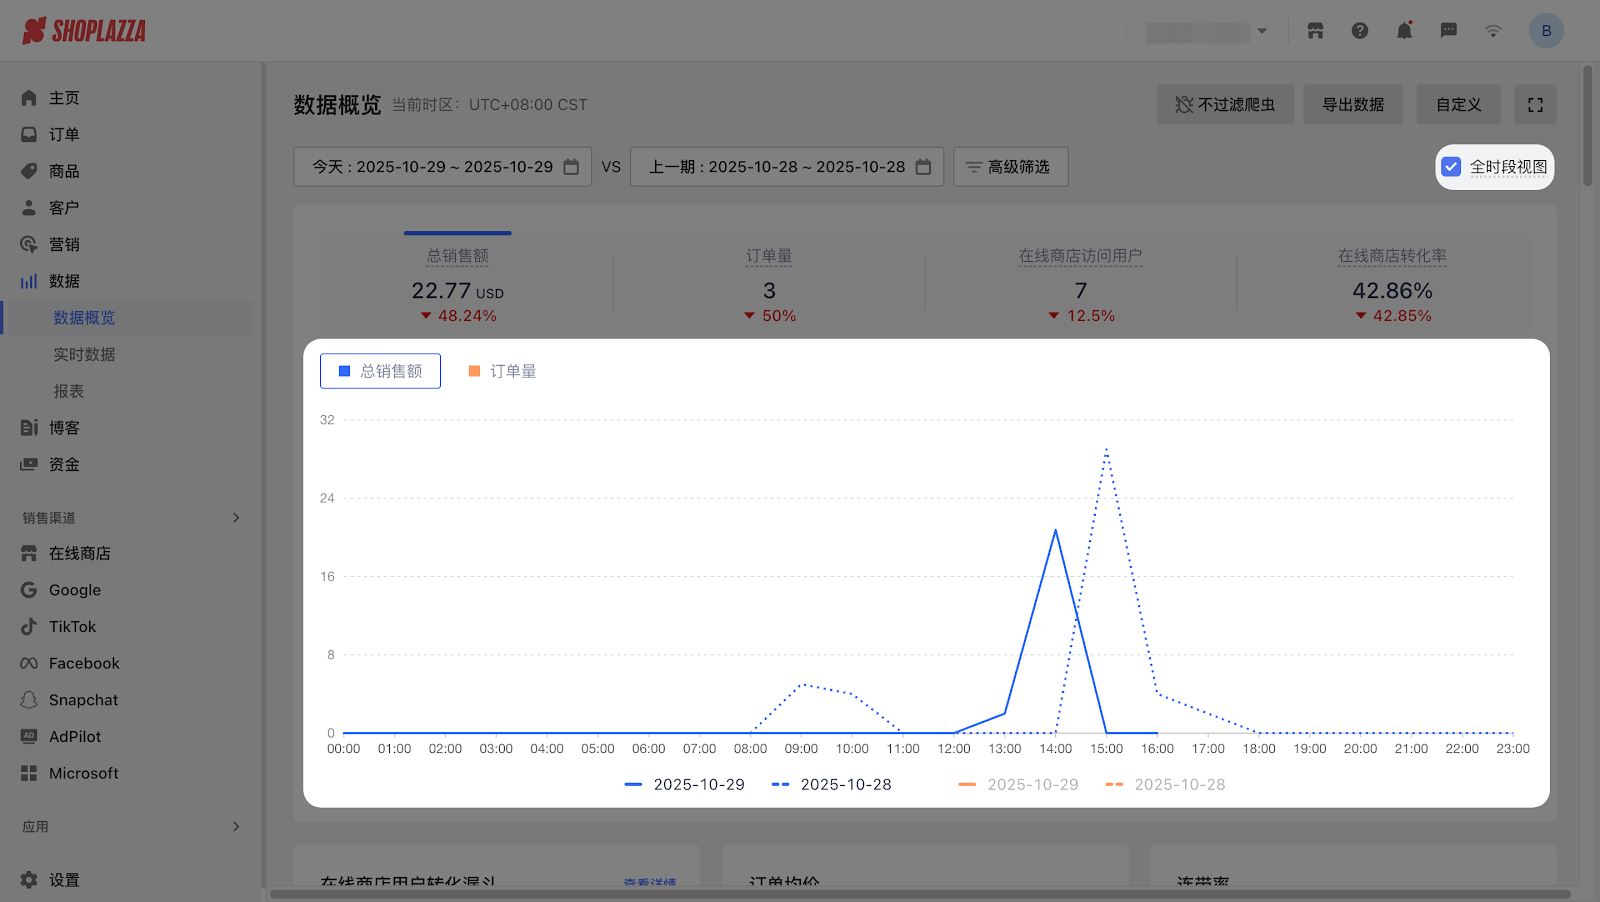Click the user avatar B
This screenshot has height=902, width=1600.
[1546, 31]
